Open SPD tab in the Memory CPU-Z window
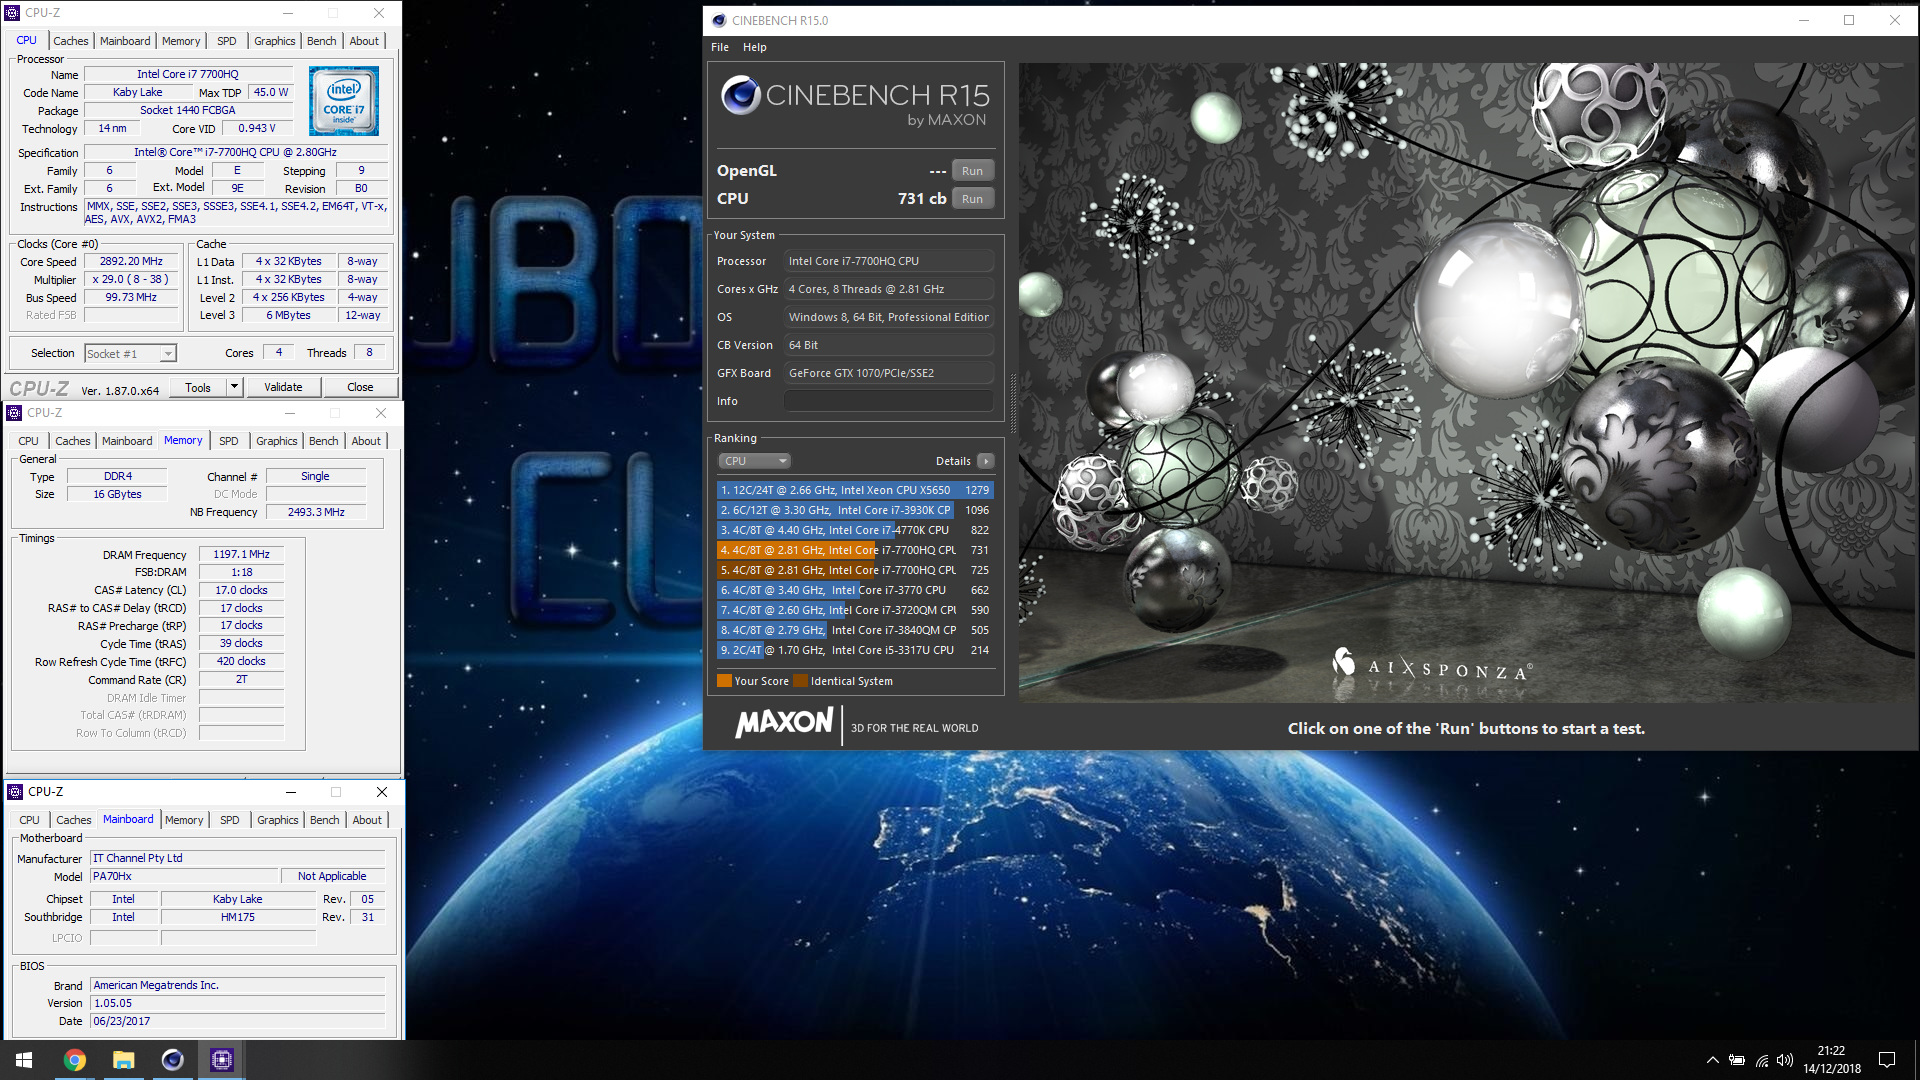Viewport: 1920px width, 1080px height. coord(229,441)
